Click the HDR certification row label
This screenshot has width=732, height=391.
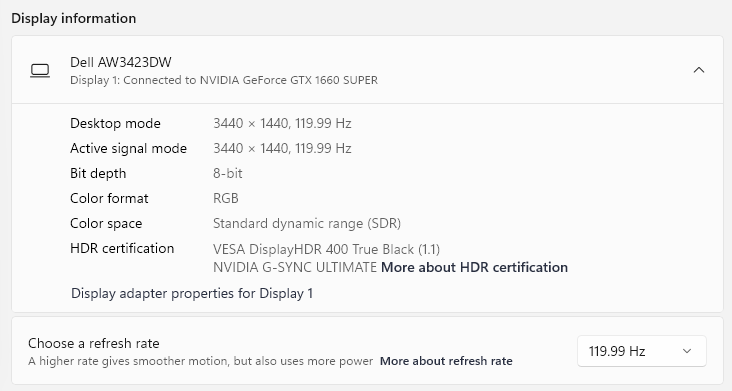122,248
